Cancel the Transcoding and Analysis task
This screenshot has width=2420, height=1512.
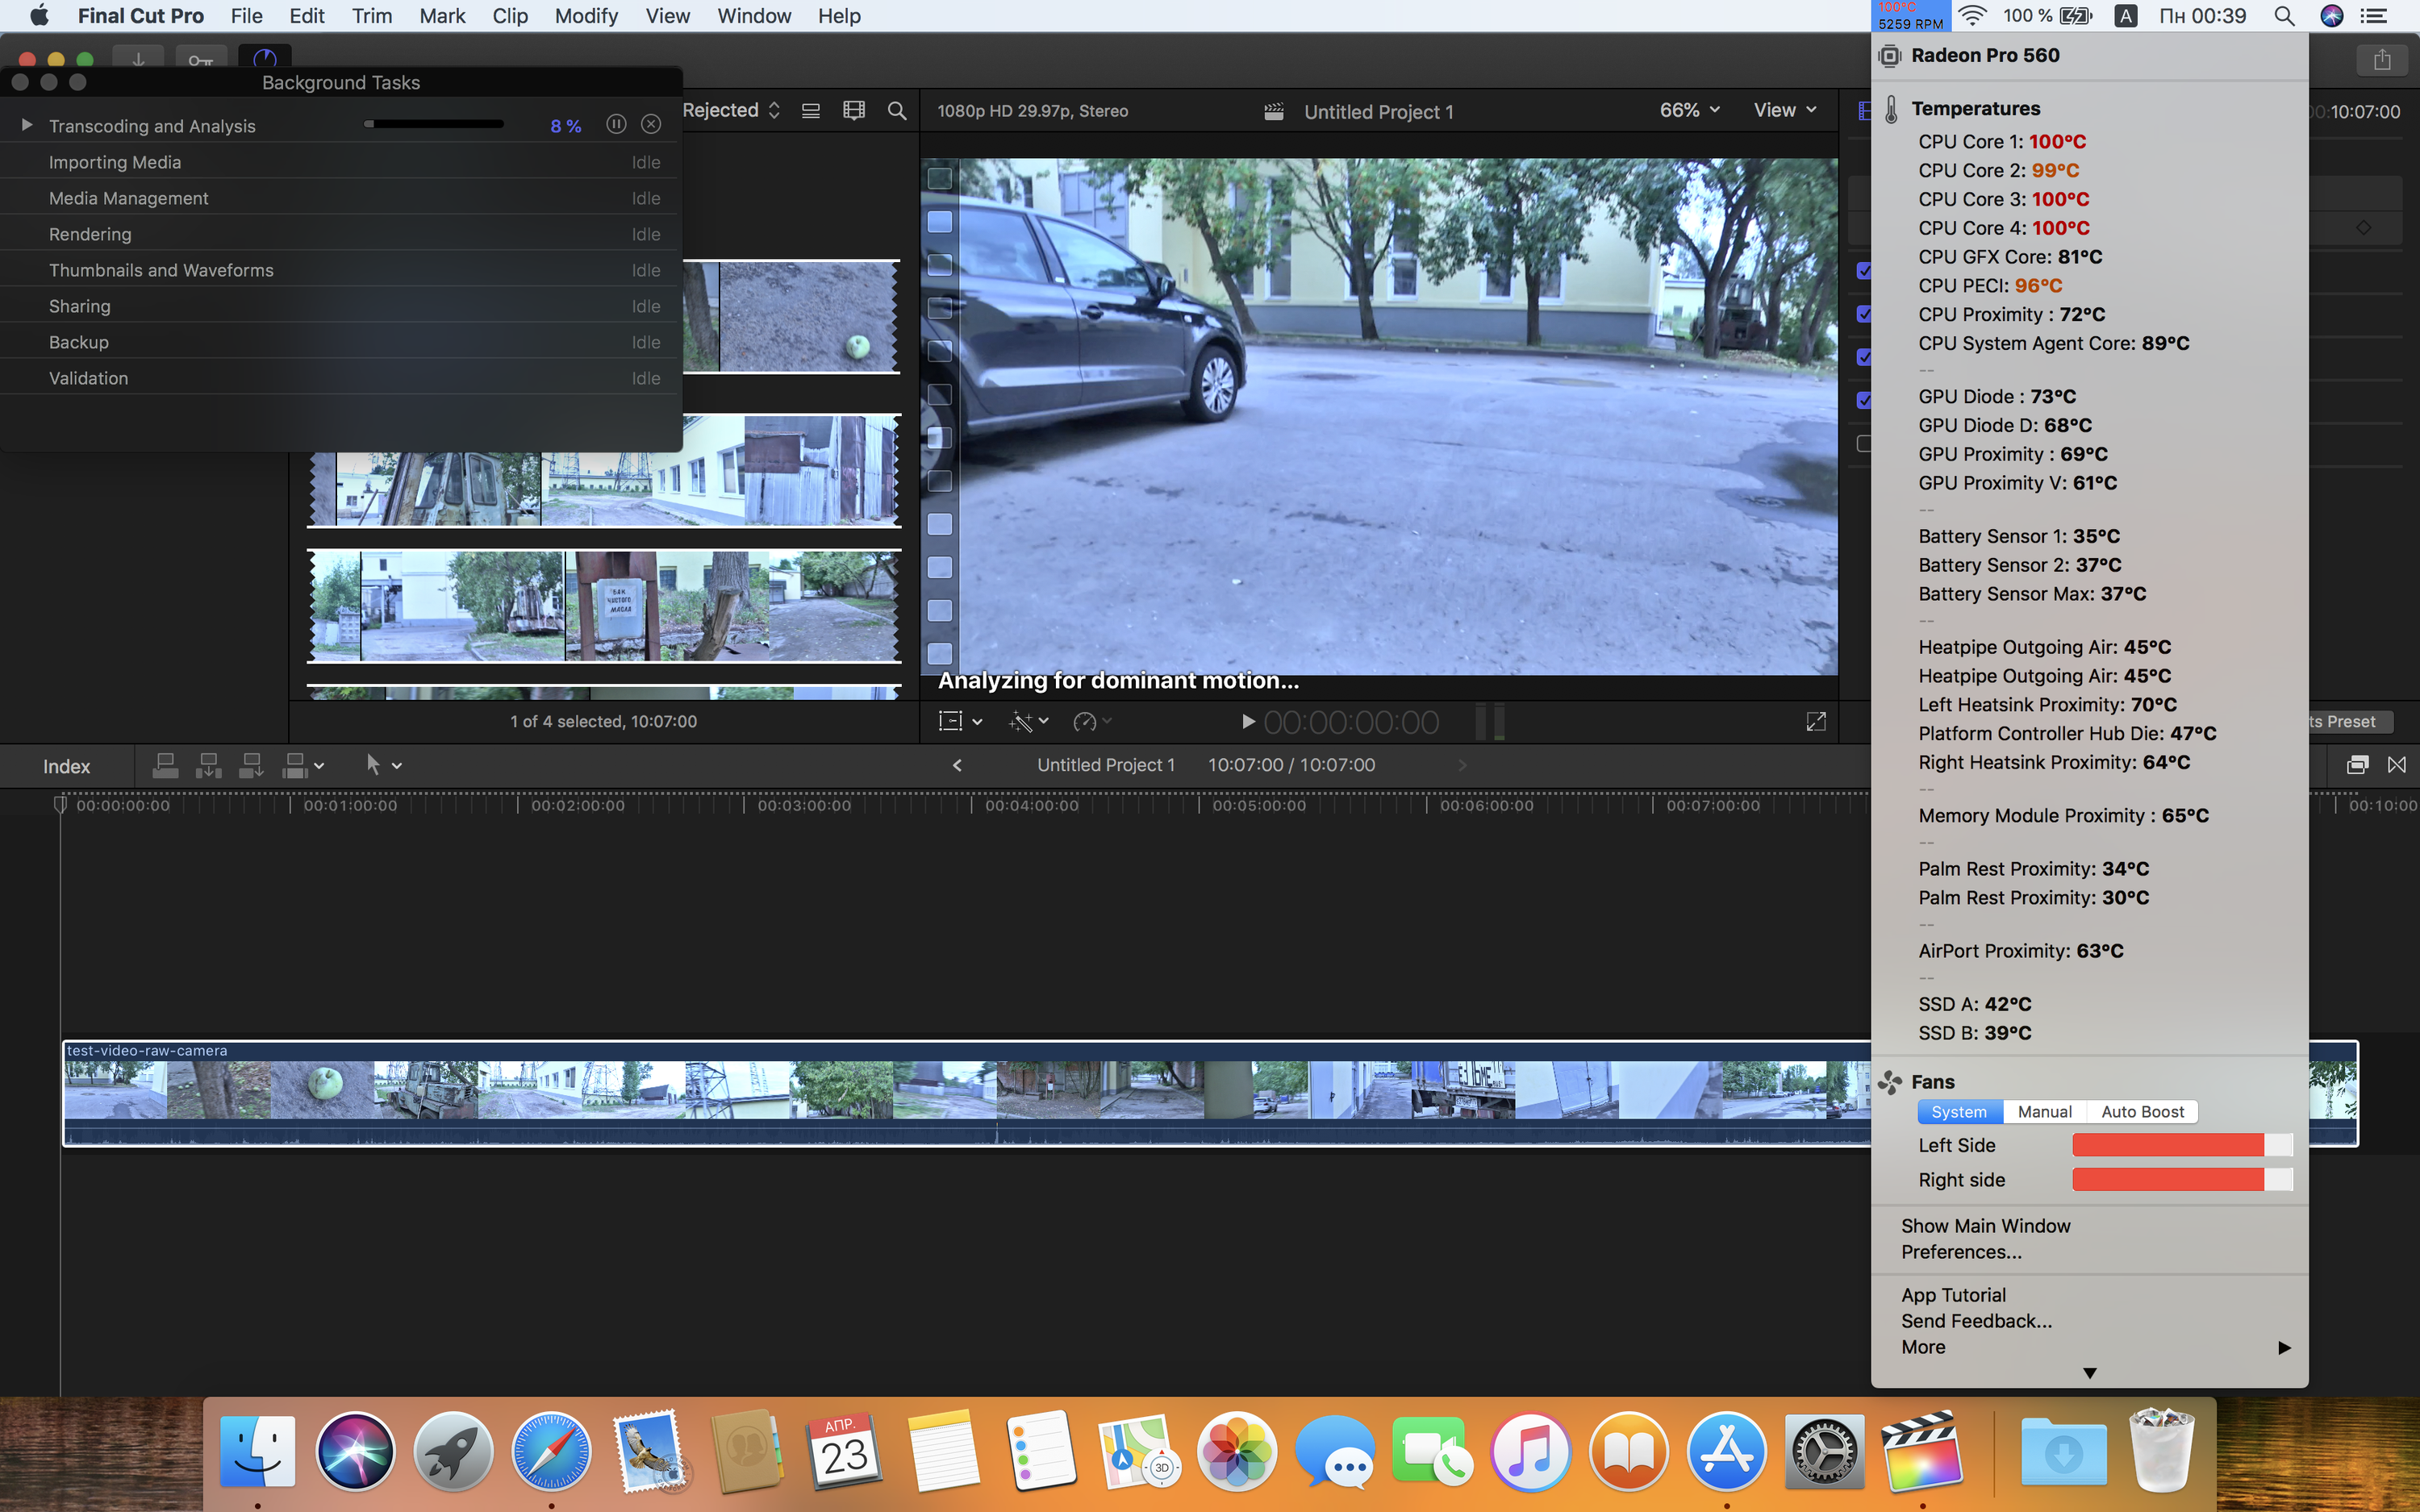651,124
